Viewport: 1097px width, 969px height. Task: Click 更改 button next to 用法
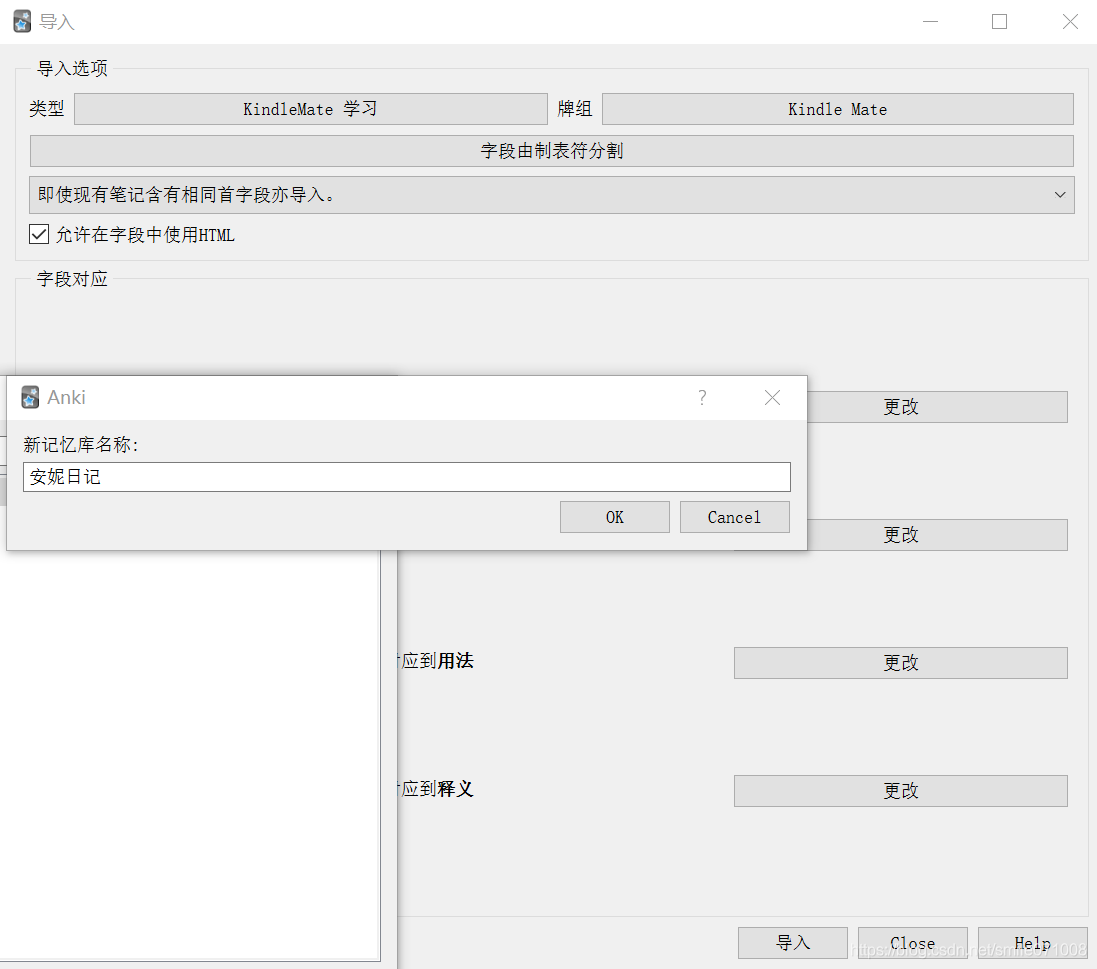[x=900, y=663]
